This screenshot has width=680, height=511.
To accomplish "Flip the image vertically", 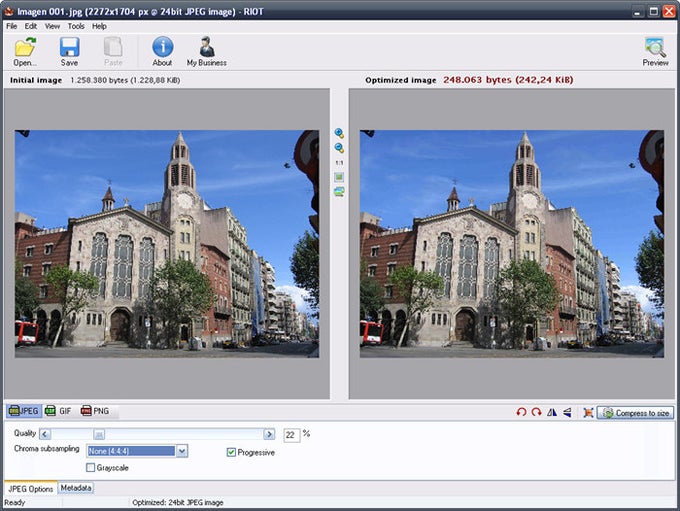I will pos(567,412).
